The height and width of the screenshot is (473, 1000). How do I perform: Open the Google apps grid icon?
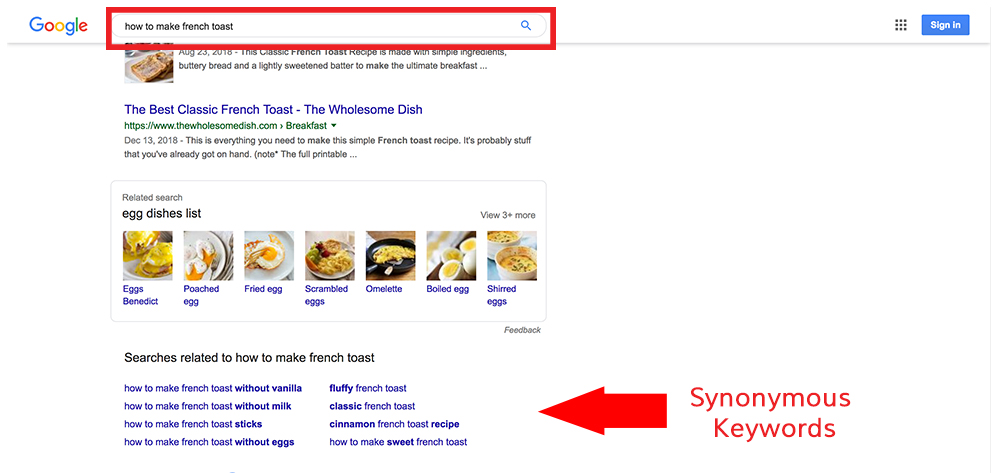[901, 25]
